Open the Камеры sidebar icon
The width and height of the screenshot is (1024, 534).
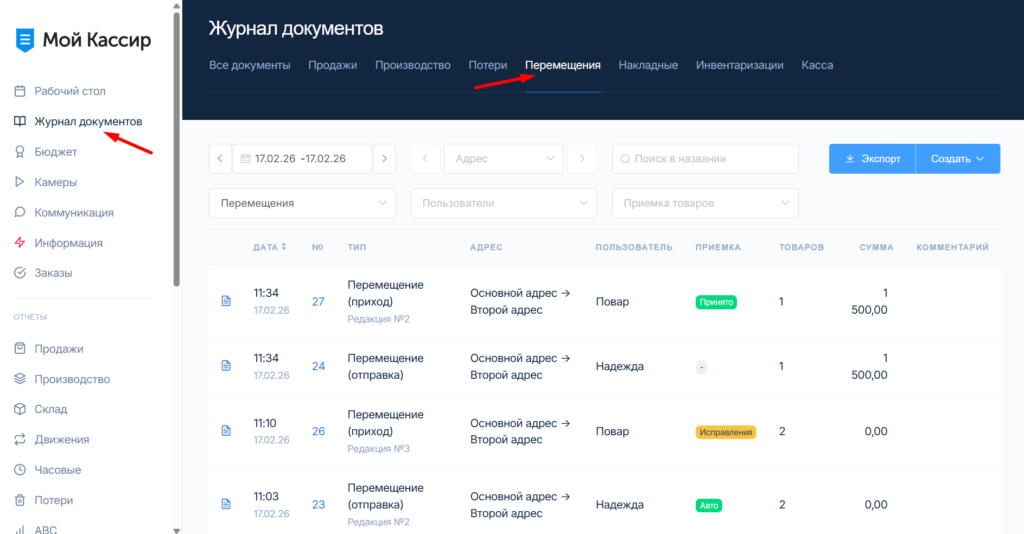(x=19, y=182)
